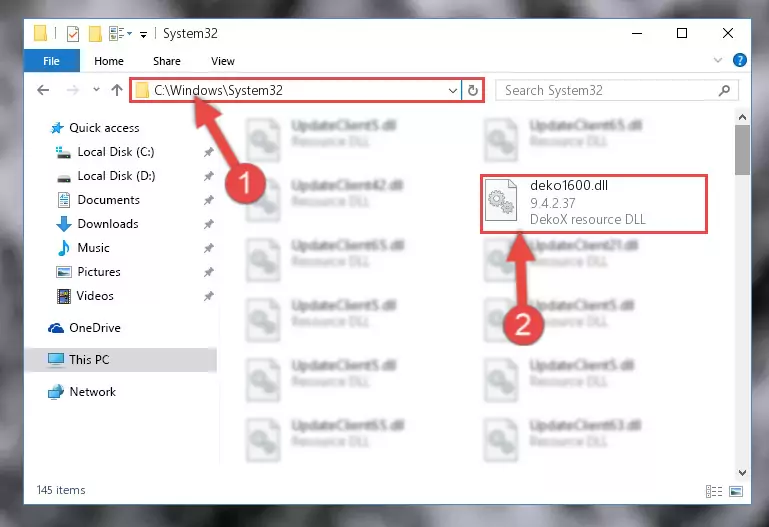Click pin icon next to Videos

click(209, 296)
